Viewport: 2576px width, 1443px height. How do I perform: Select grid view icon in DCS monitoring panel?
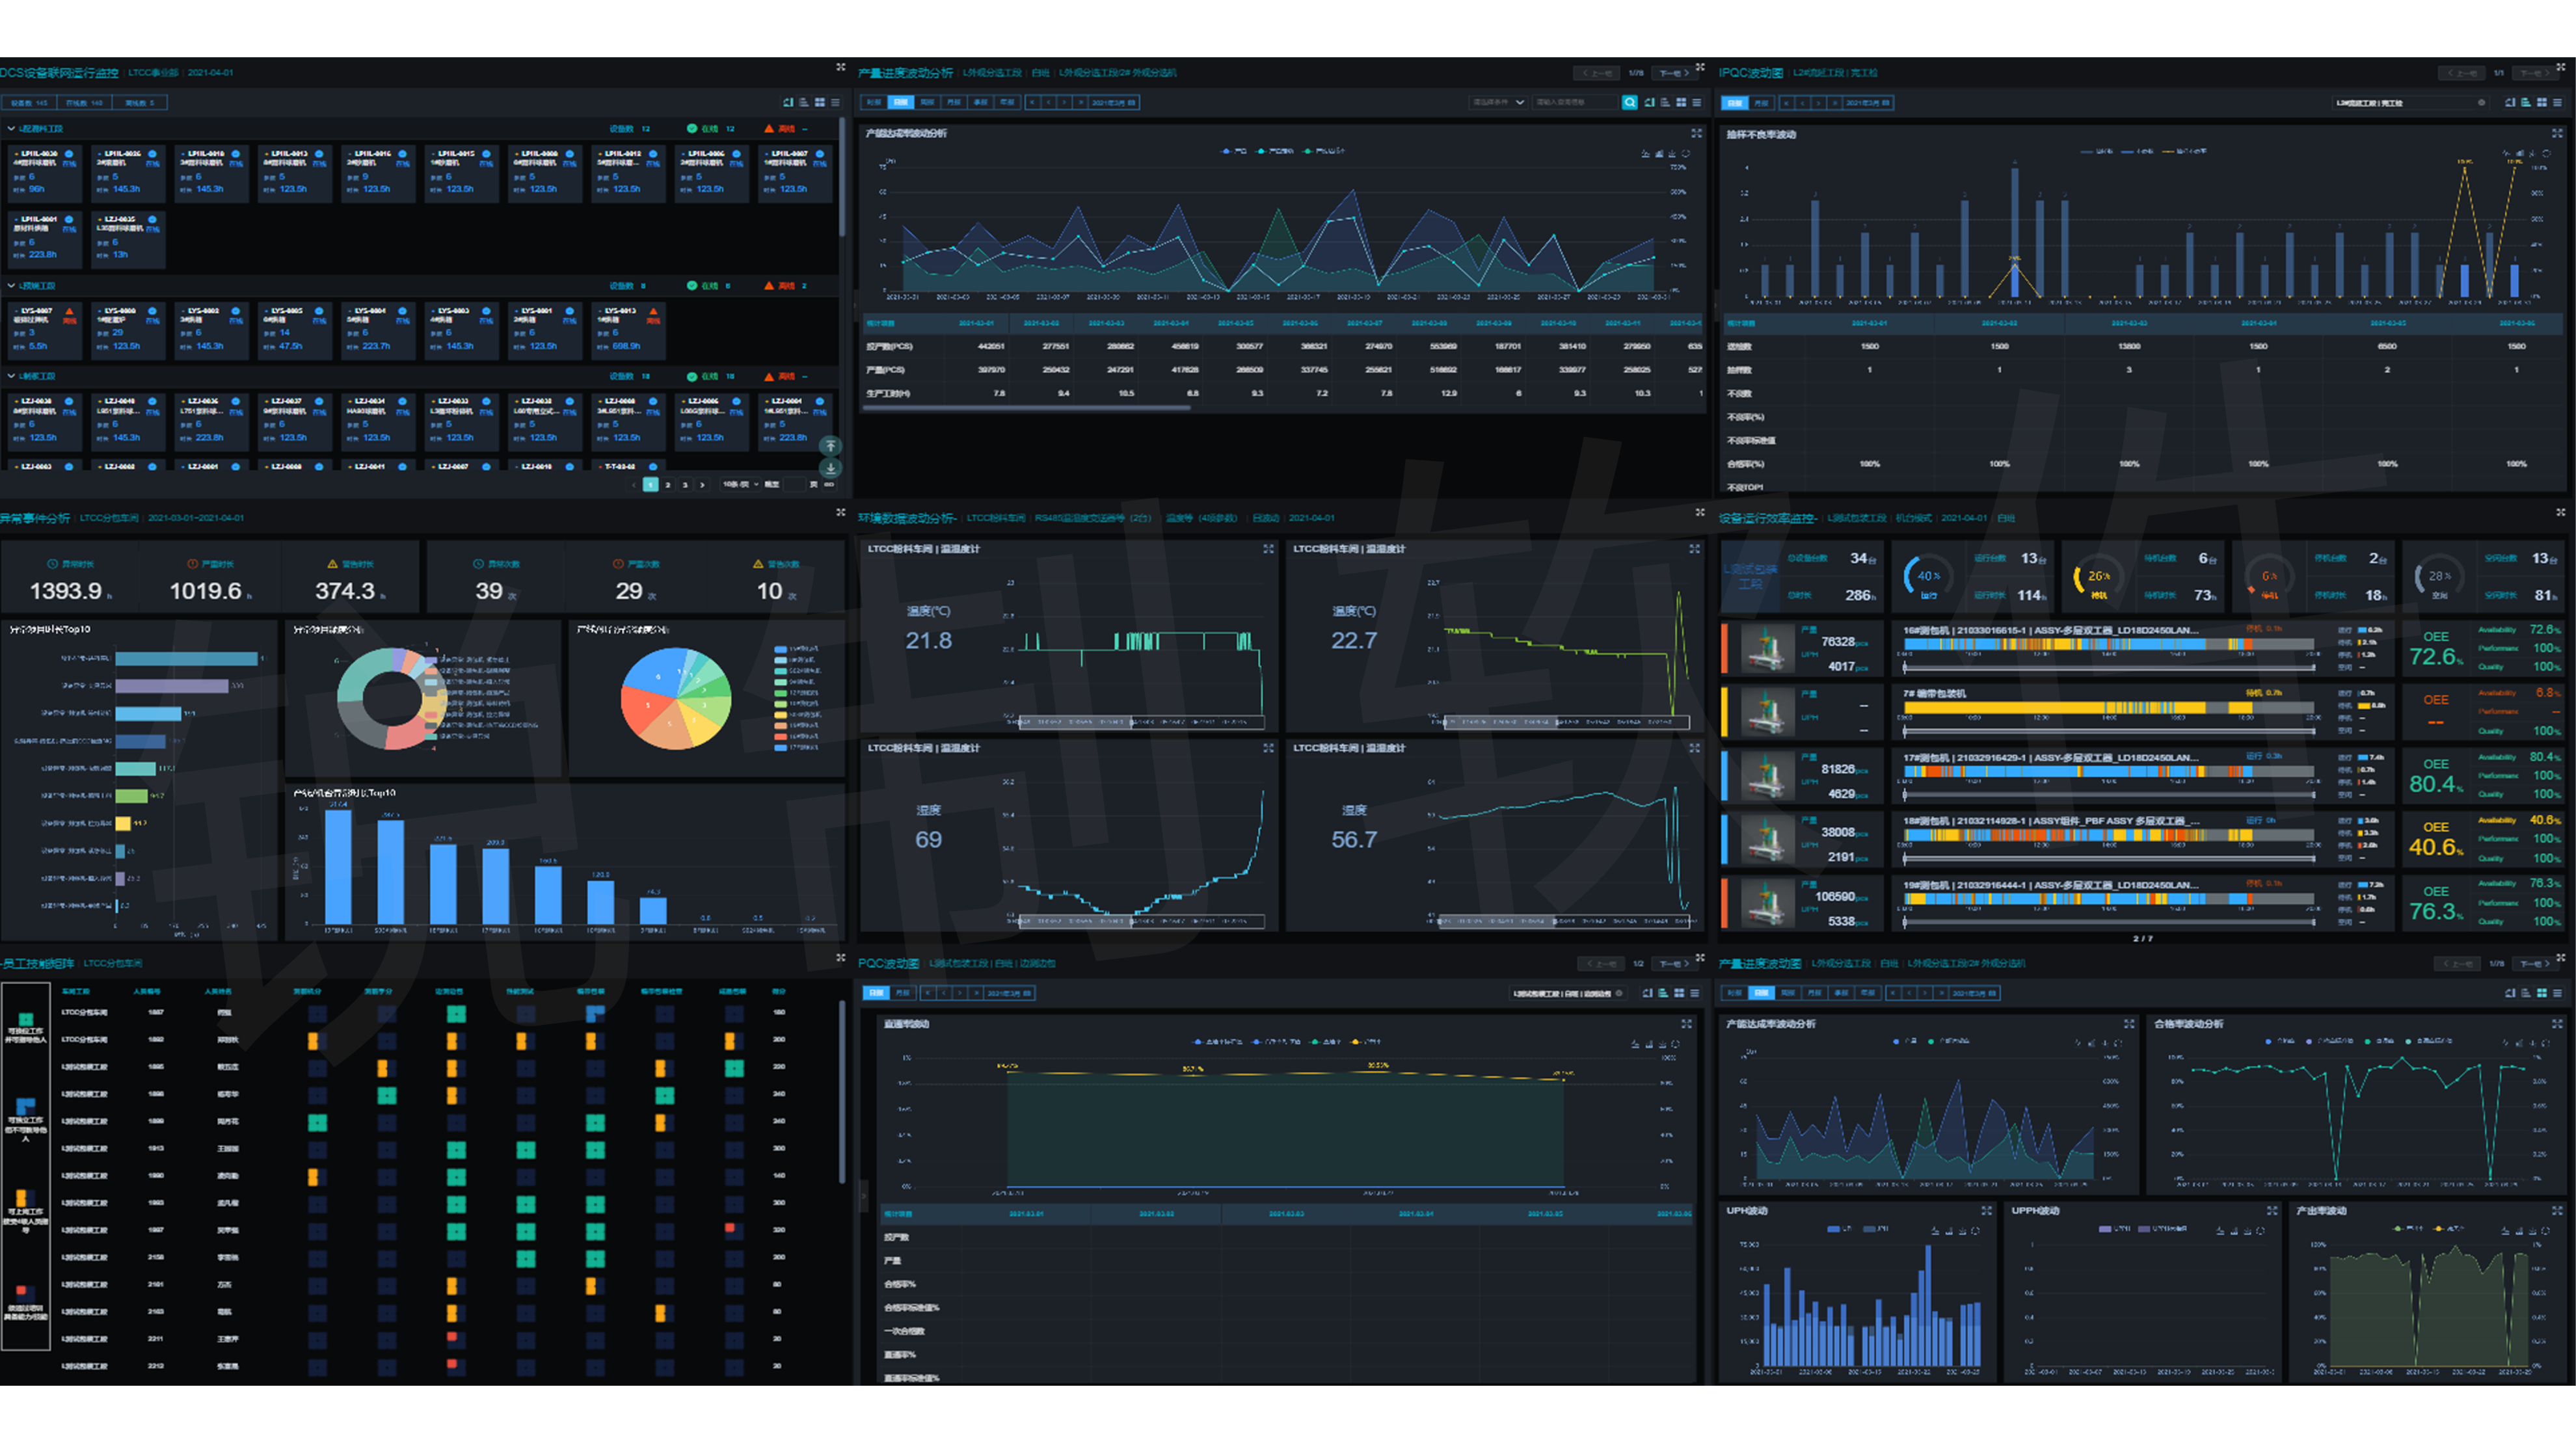820,102
